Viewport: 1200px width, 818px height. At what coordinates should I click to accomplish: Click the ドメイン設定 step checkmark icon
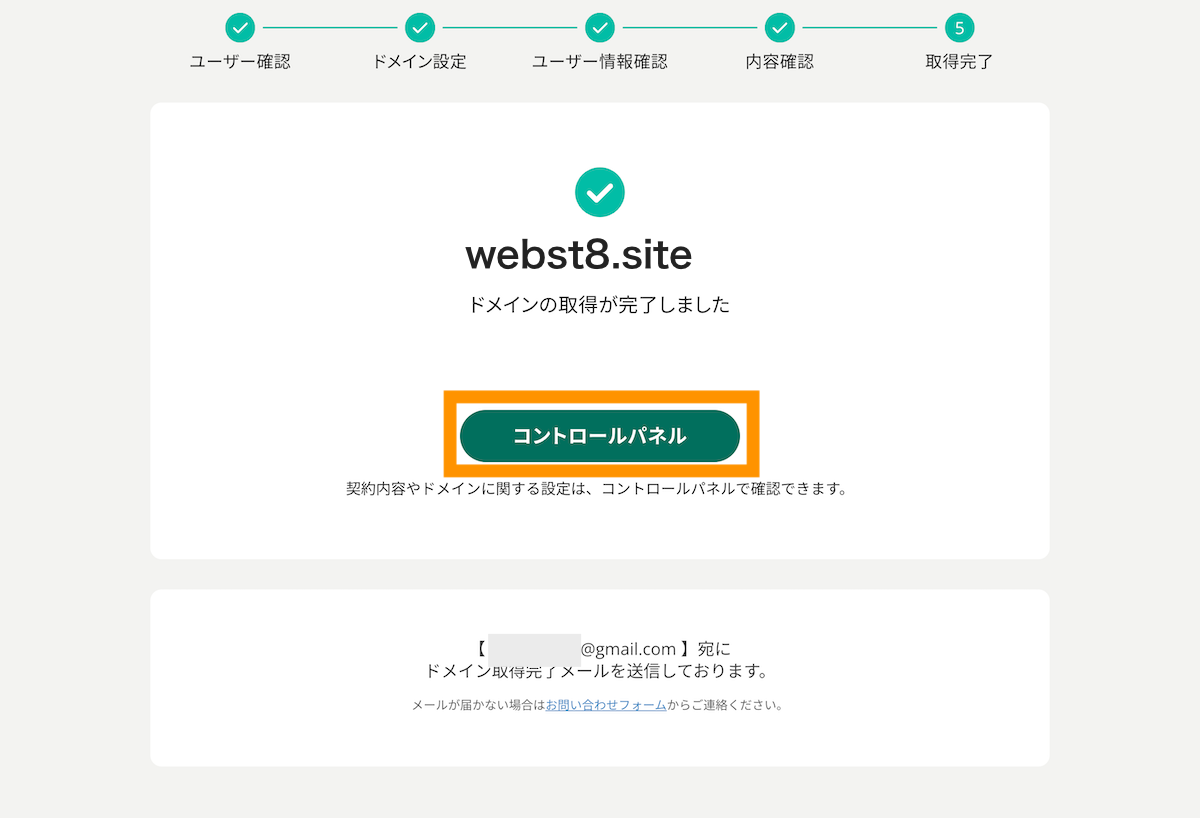pos(420,27)
